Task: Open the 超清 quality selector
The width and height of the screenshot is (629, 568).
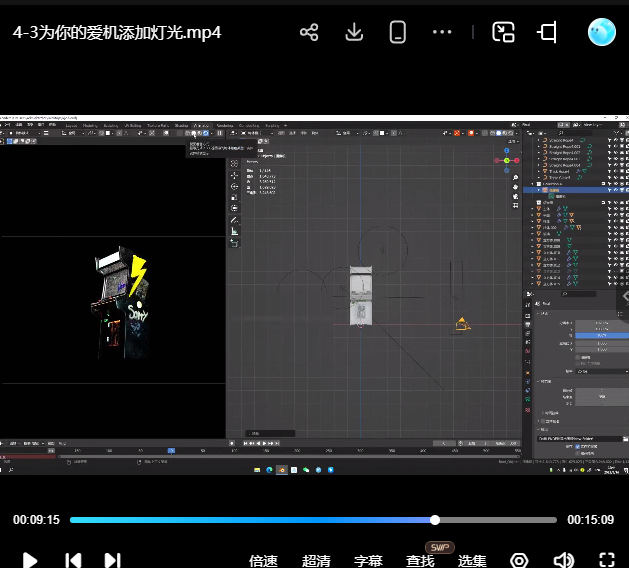Action: tap(316, 561)
